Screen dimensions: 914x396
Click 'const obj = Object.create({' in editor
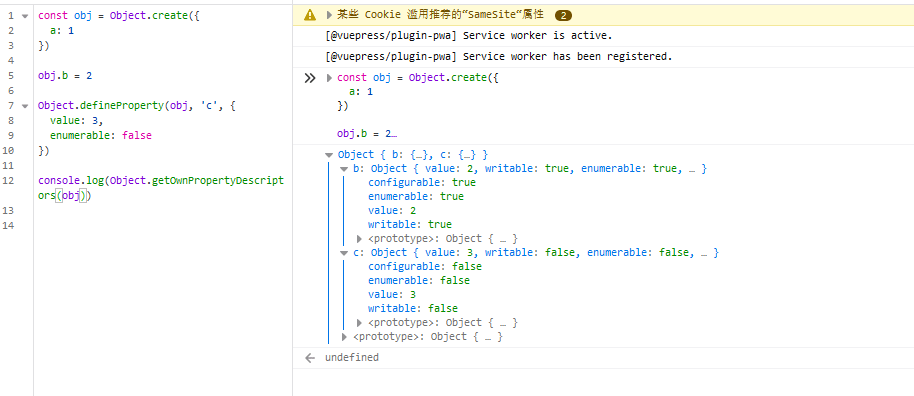point(119,16)
